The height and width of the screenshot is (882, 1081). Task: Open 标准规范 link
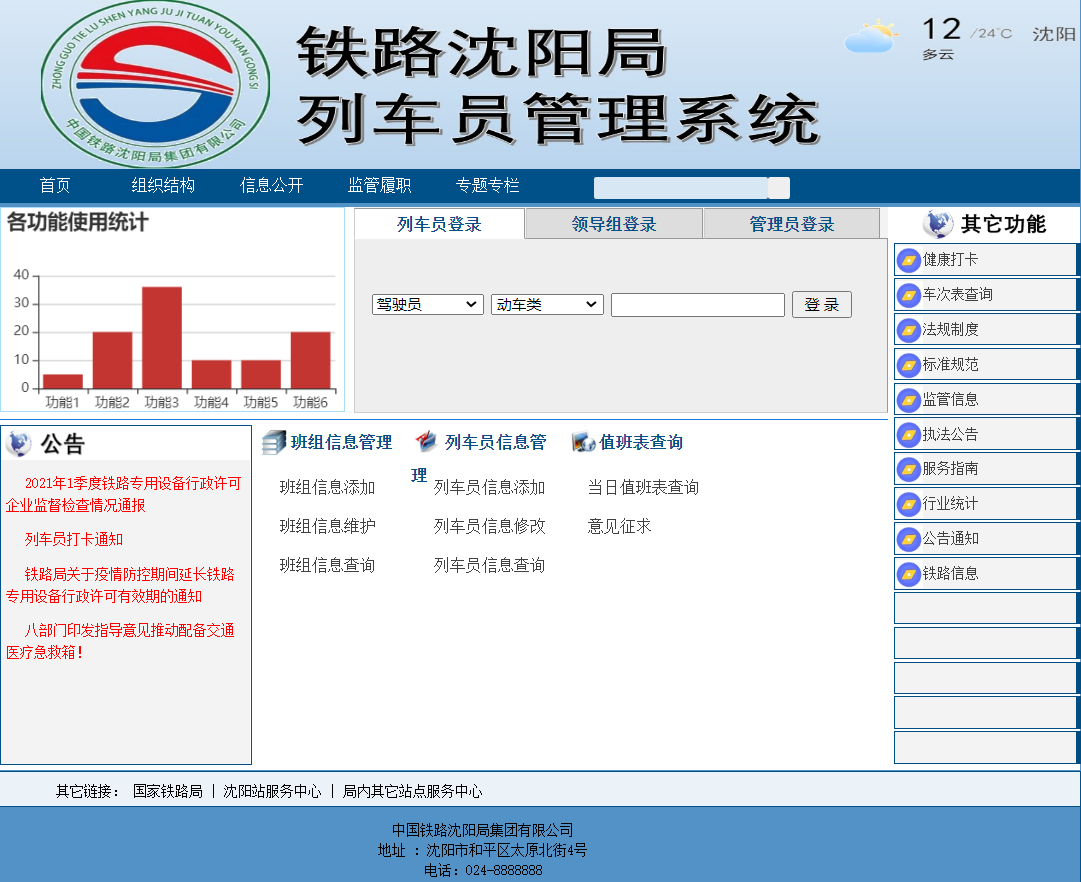coord(950,365)
